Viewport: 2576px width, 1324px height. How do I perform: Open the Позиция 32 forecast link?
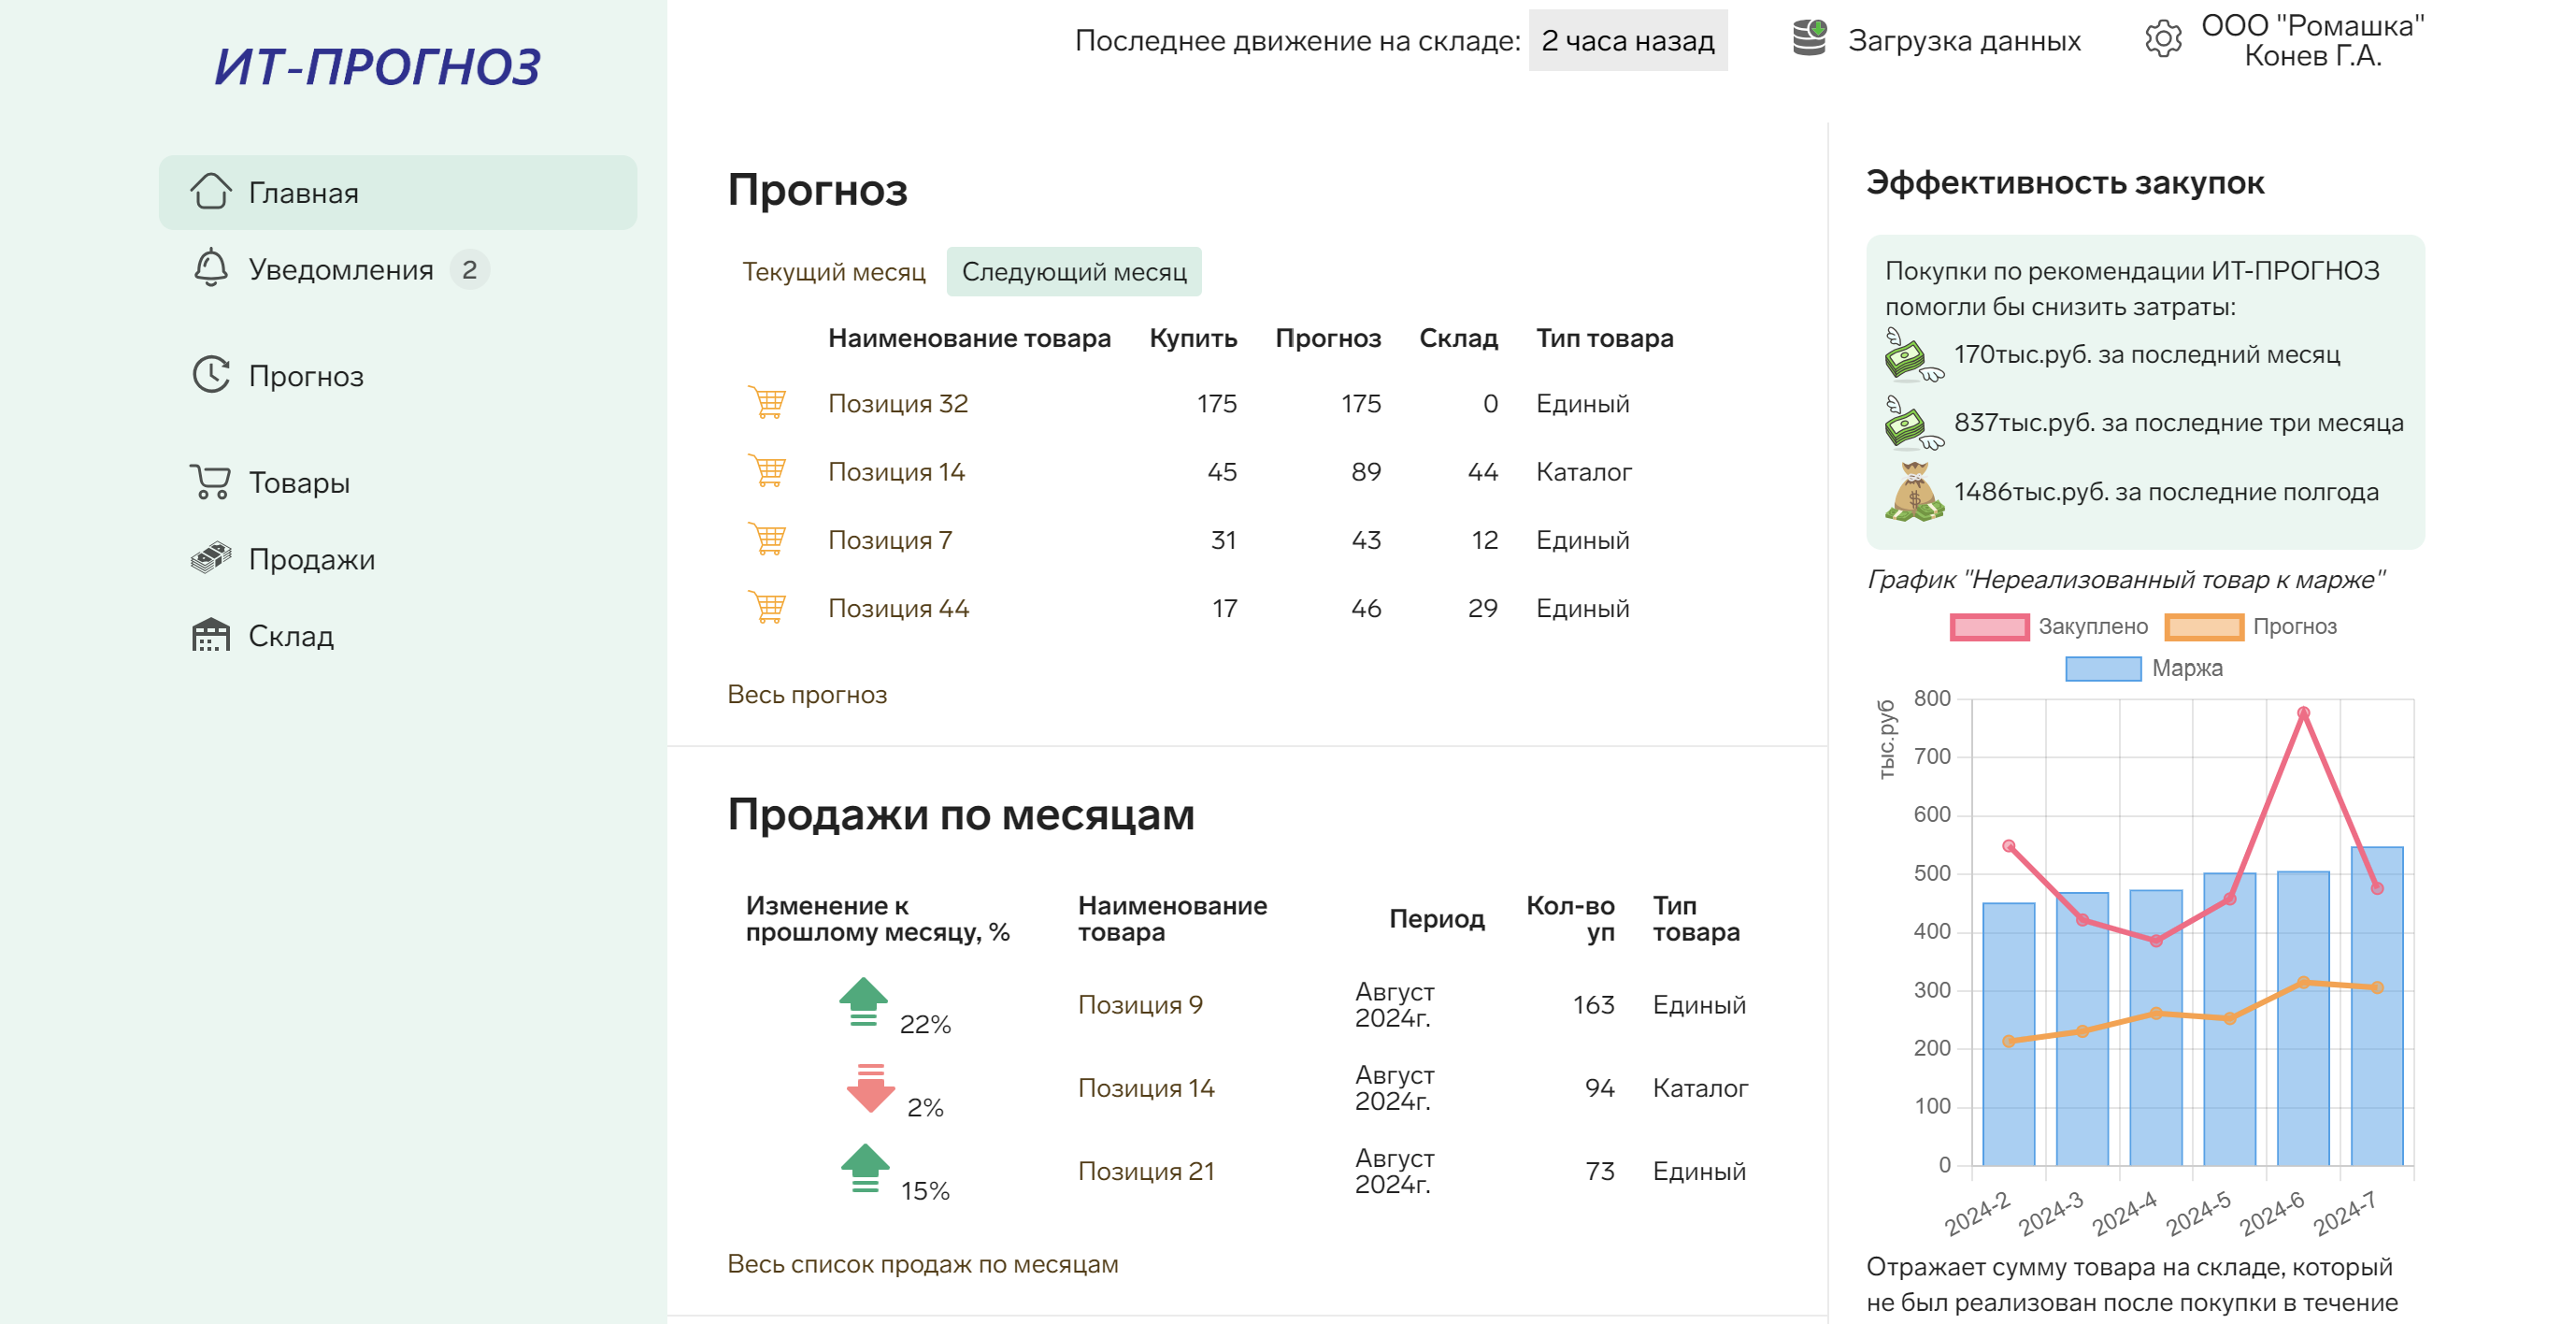898,403
